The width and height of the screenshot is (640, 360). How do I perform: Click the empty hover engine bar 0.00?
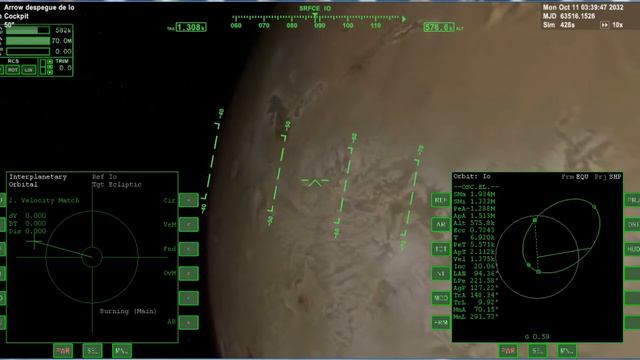pos(28,51)
